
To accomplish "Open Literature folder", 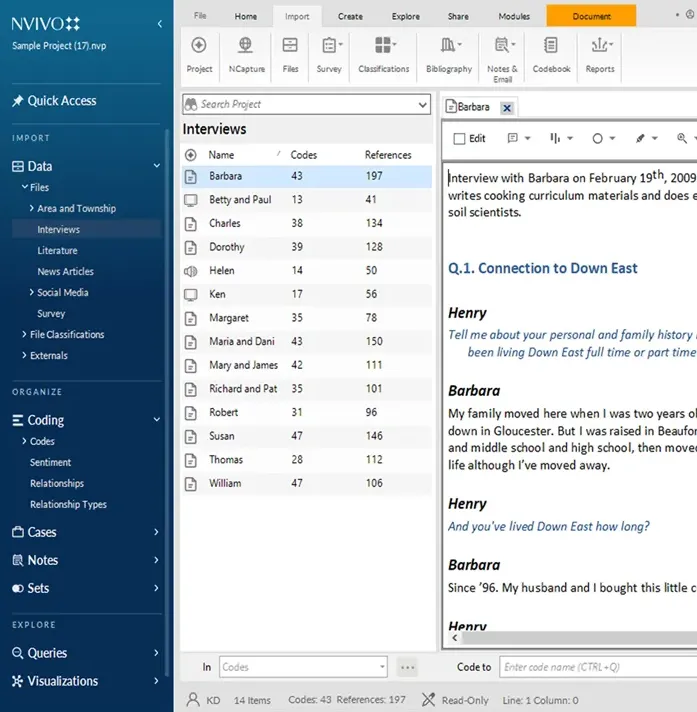I will point(57,250).
